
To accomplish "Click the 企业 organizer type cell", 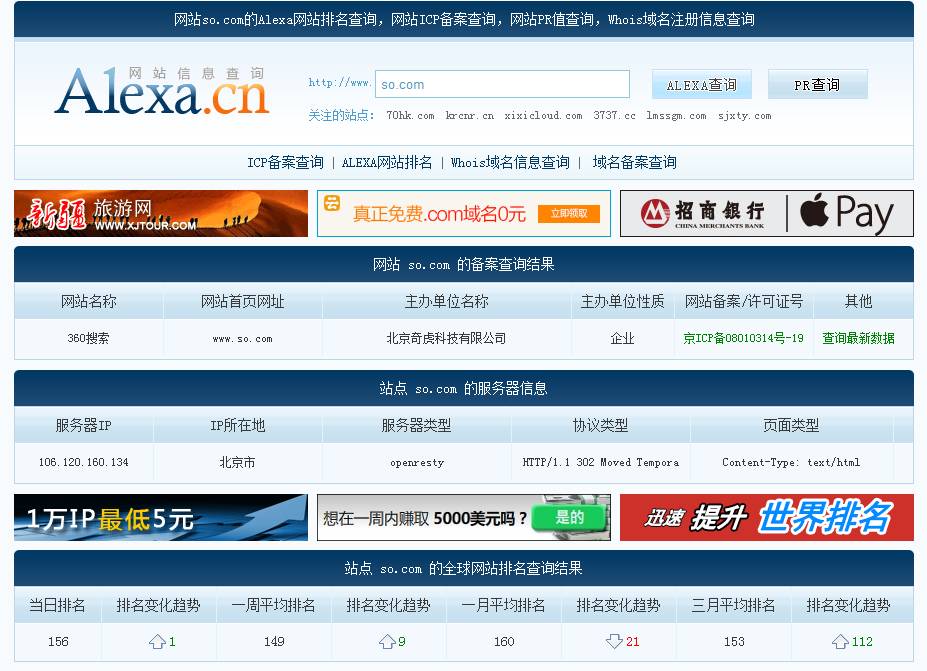I will coord(623,339).
